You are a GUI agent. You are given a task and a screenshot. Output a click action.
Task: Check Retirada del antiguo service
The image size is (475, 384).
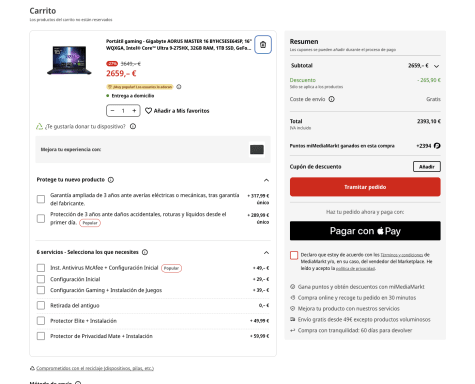coord(41,305)
